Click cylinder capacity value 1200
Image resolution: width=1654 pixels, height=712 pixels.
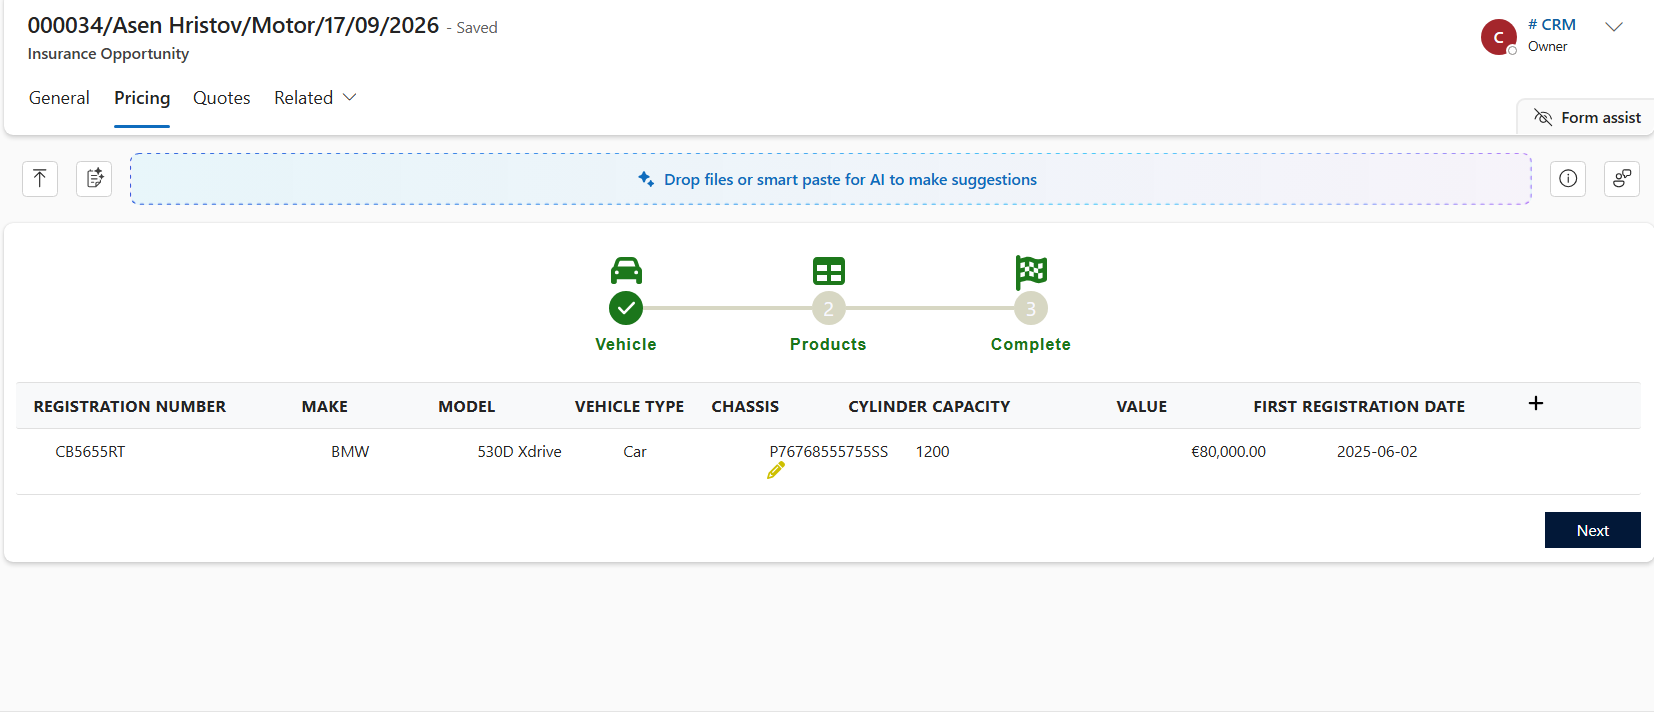[932, 452]
